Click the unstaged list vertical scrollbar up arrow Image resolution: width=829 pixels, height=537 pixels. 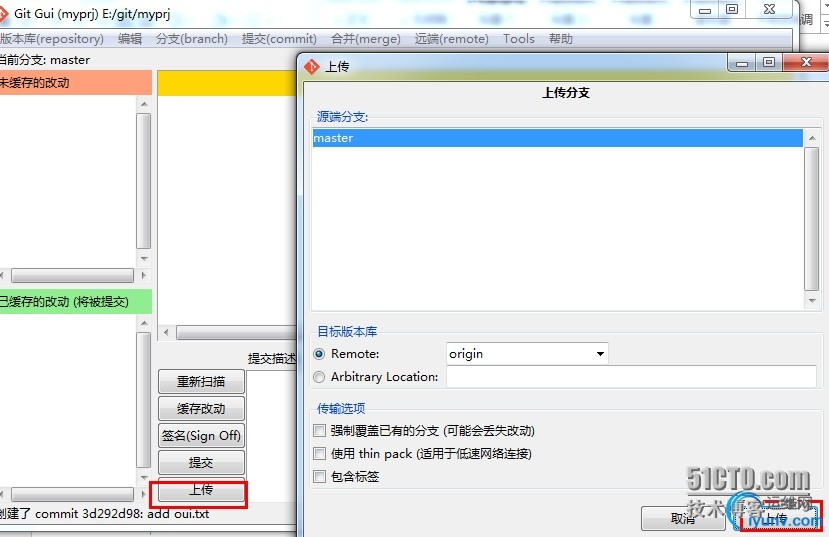(144, 104)
